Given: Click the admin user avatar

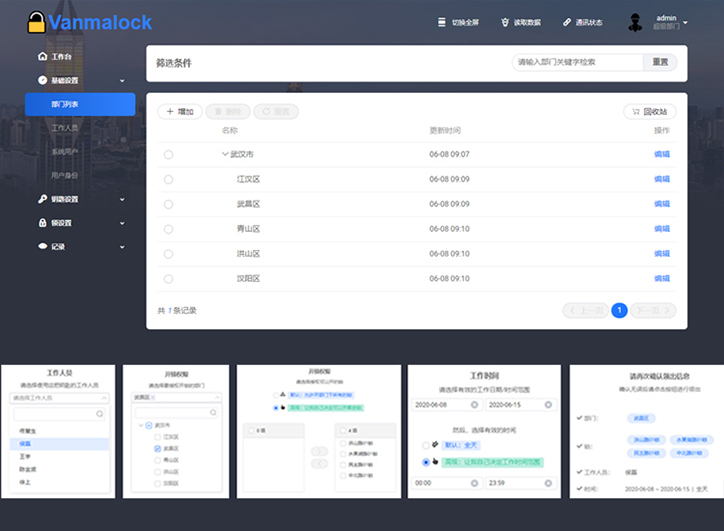Looking at the screenshot, I should pos(635,22).
